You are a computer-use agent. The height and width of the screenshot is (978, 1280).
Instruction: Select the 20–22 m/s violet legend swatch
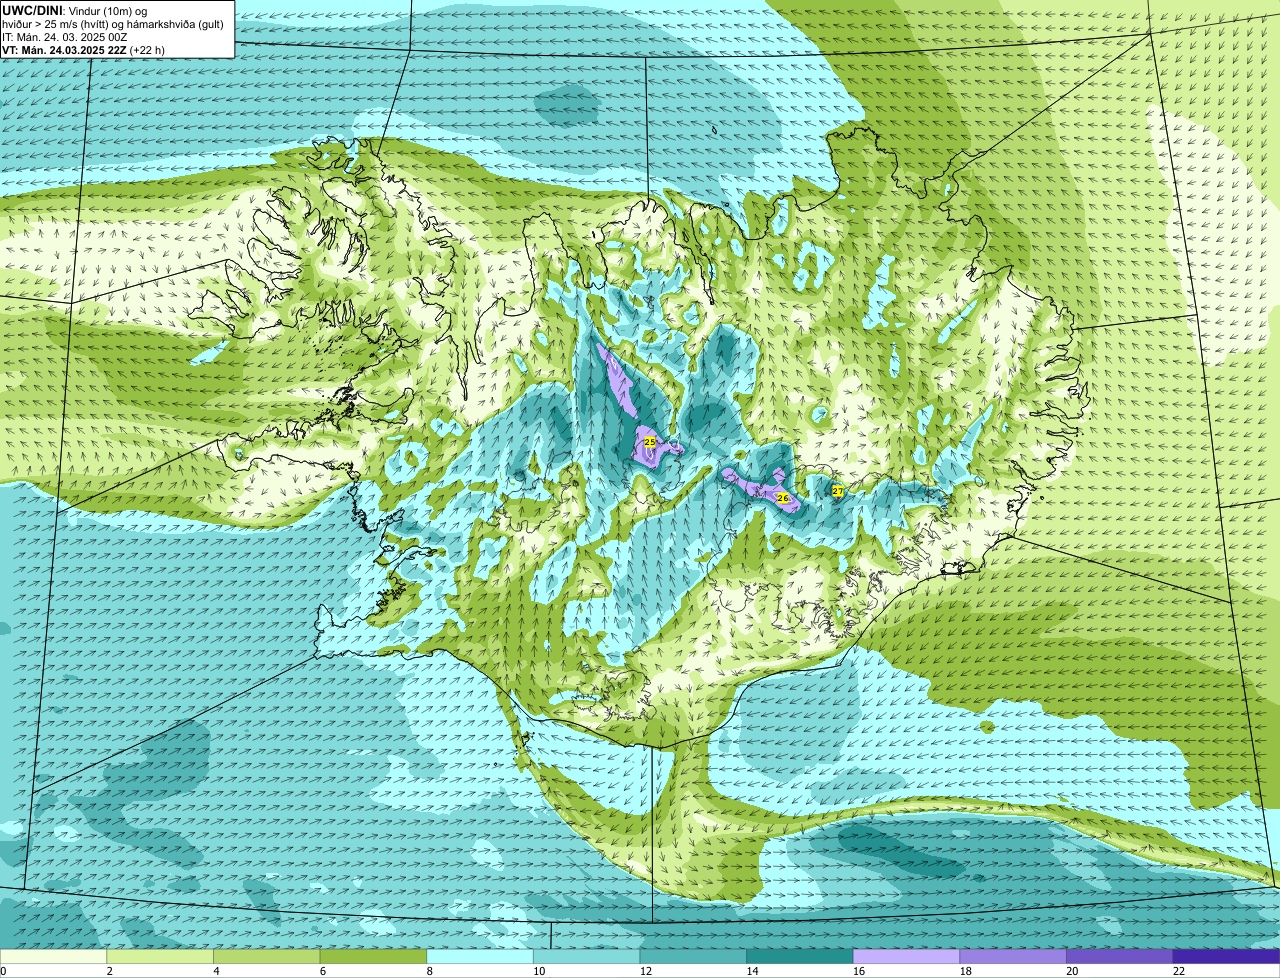[x=1120, y=956]
